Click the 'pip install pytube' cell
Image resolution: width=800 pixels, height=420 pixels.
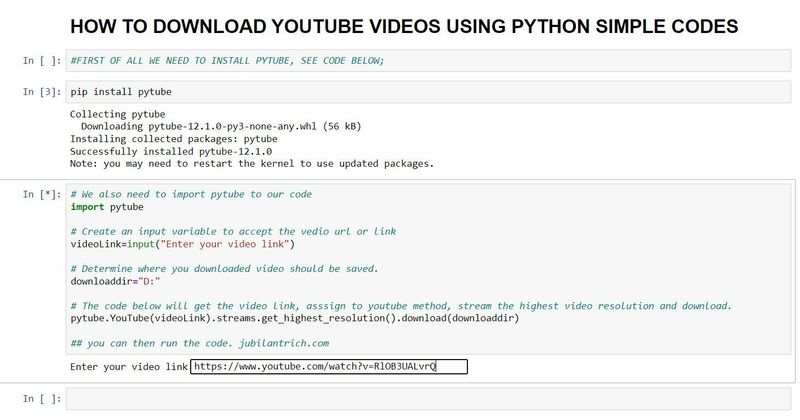point(428,92)
